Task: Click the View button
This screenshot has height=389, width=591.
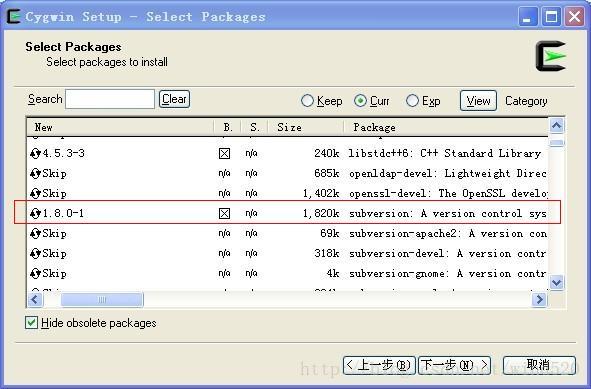Action: [x=478, y=101]
